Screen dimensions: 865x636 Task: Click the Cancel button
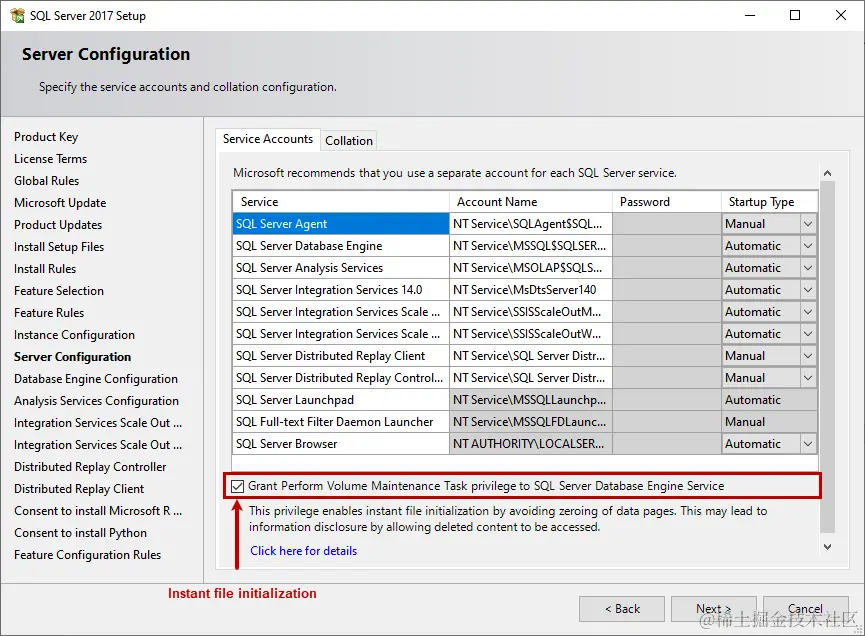[805, 609]
